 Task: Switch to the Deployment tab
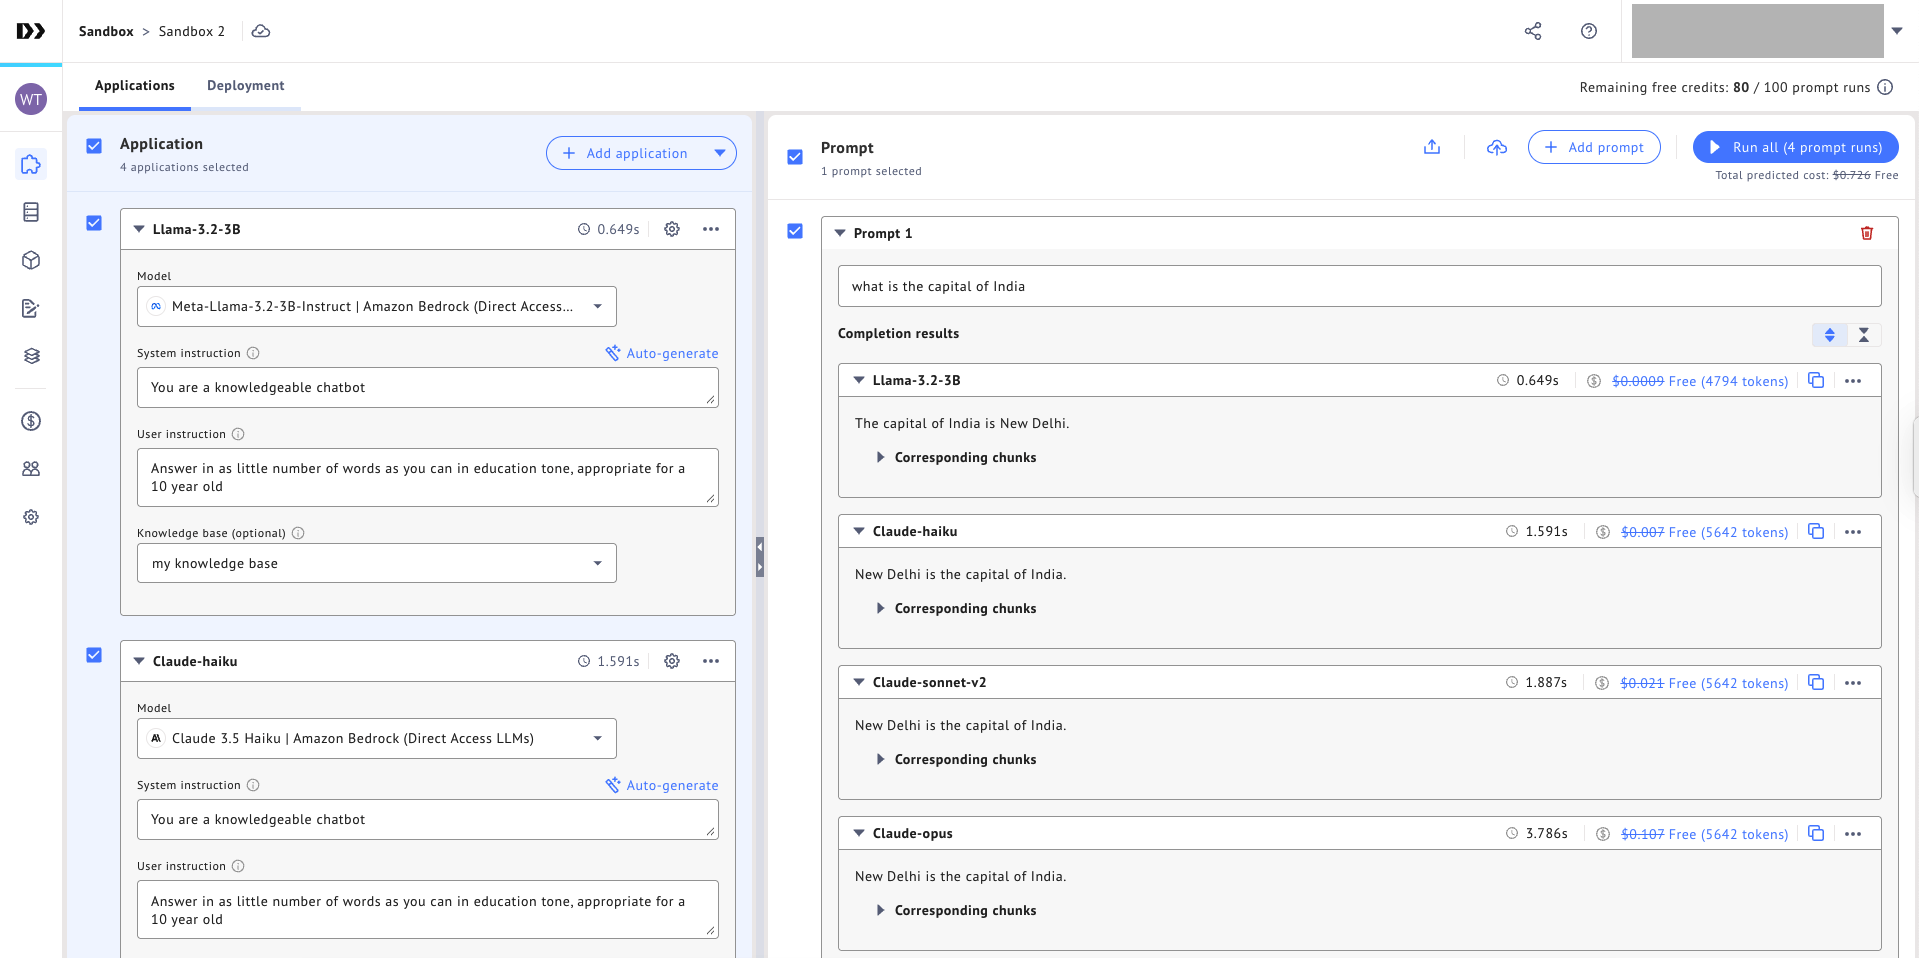tap(245, 85)
